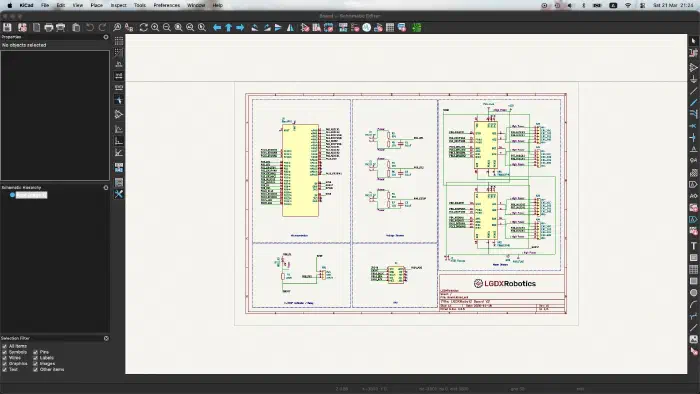700x394 pixels.
Task: Open the File menu
Action: click(45, 5)
